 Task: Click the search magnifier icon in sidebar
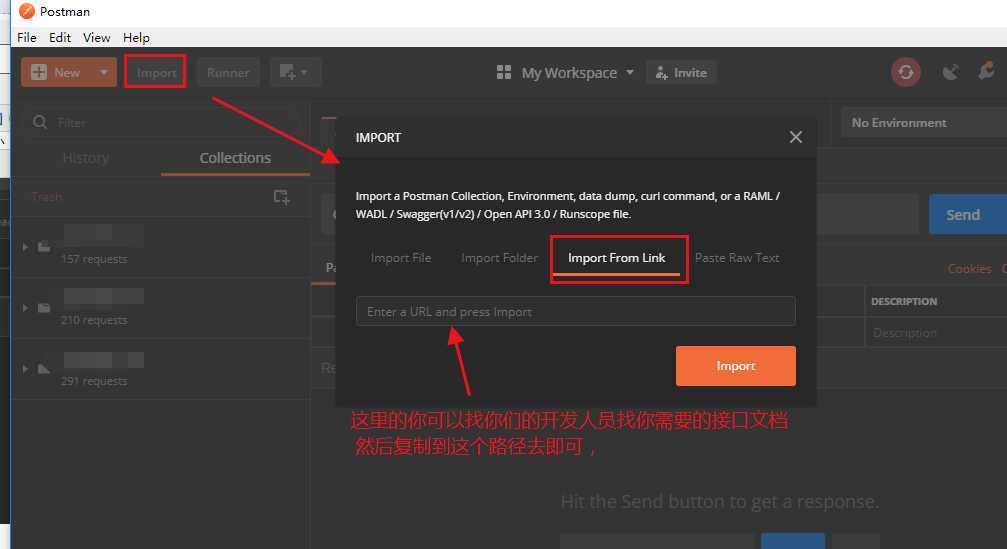[x=40, y=122]
